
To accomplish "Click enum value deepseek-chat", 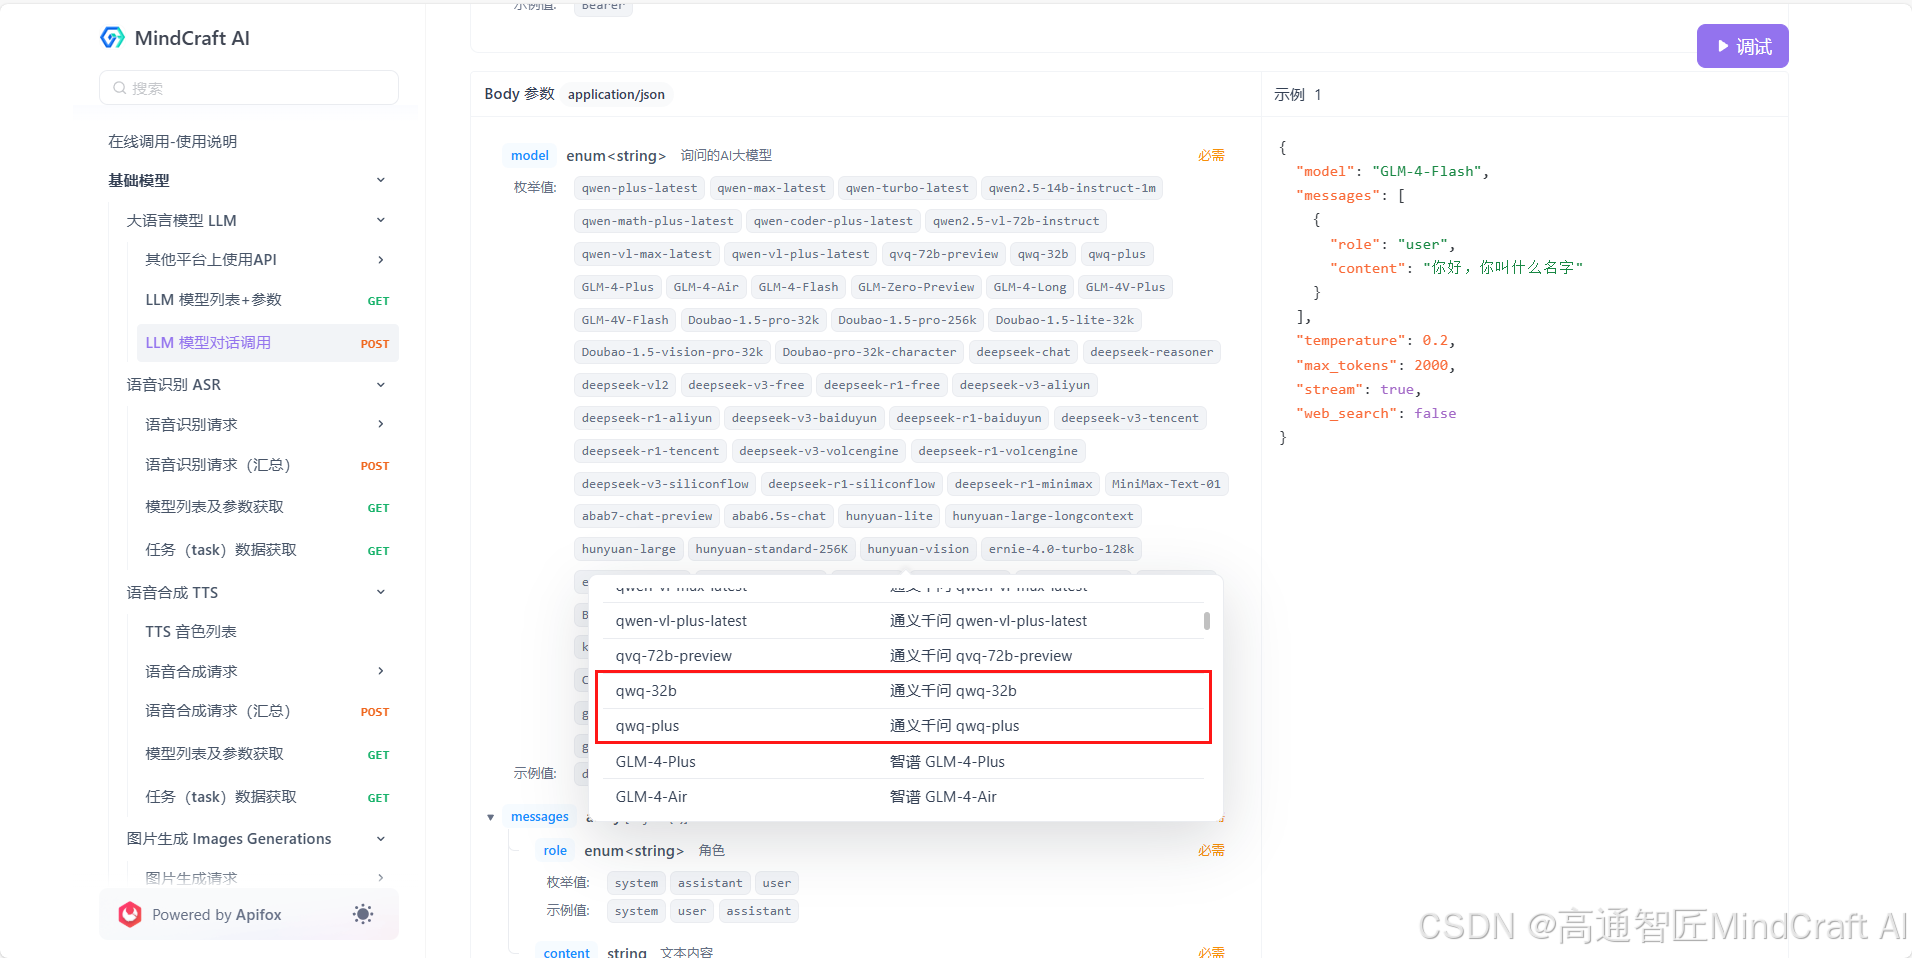I will click(x=1023, y=352).
